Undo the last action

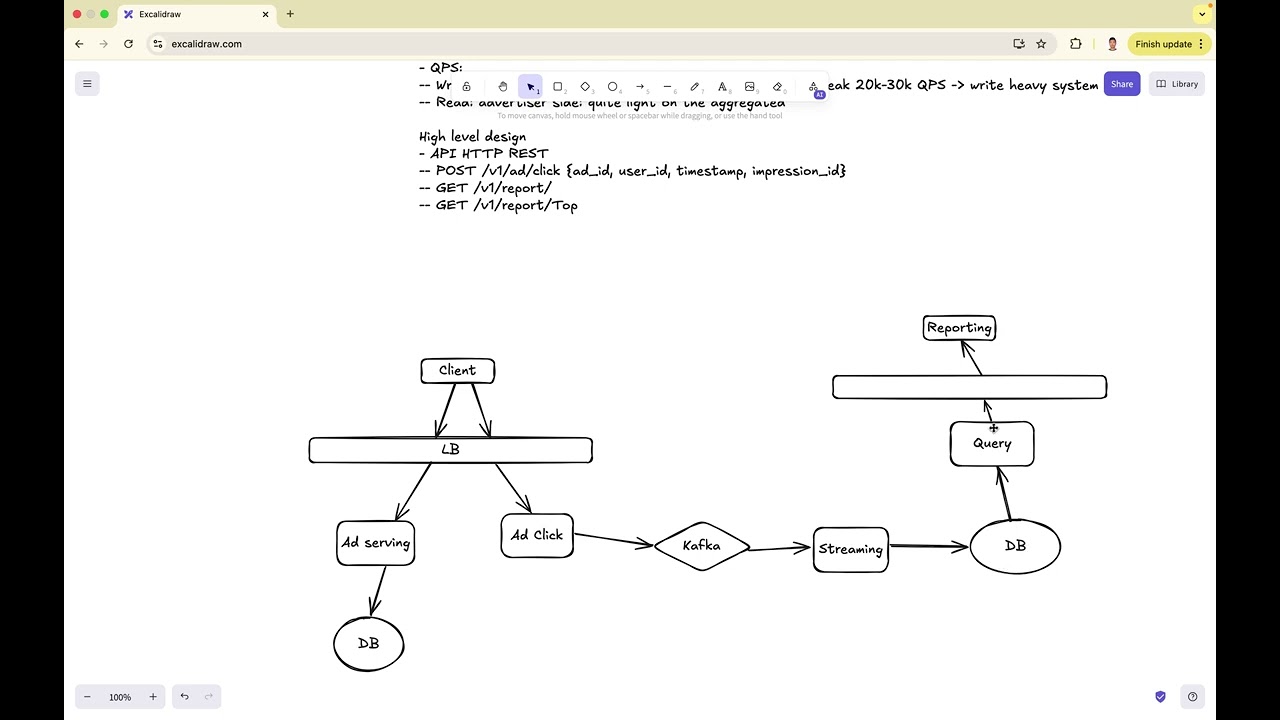pyautogui.click(x=184, y=697)
